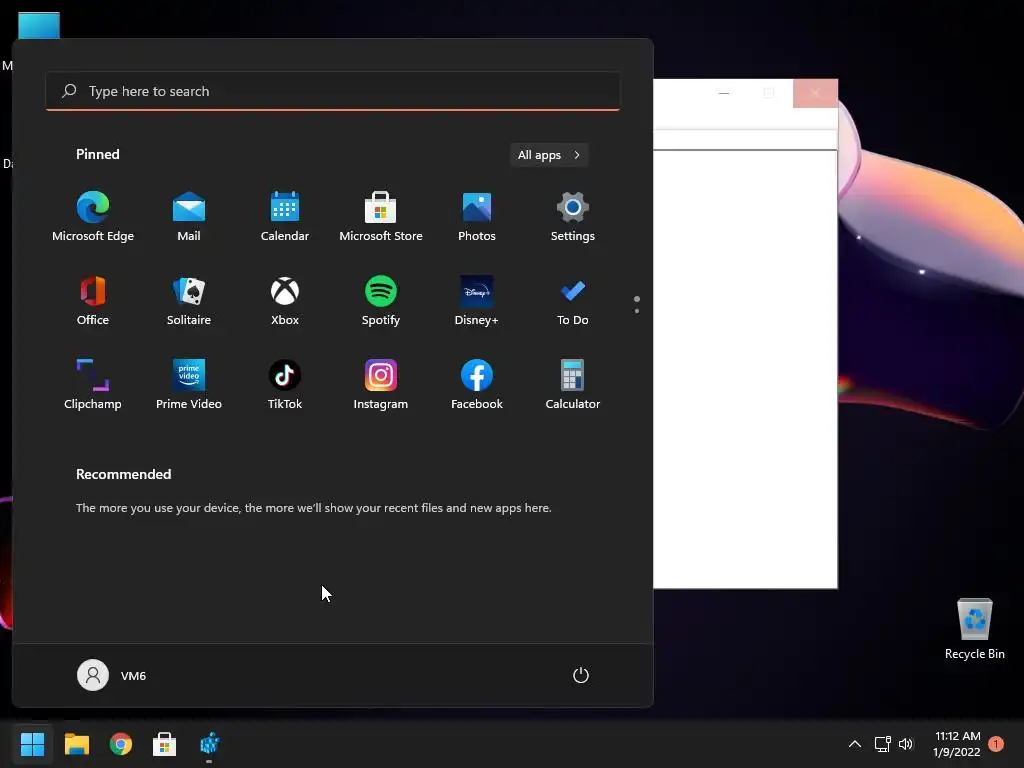The width and height of the screenshot is (1024, 768).
Task: Open Microsoft Store from the taskbar
Action: pyautogui.click(x=165, y=744)
